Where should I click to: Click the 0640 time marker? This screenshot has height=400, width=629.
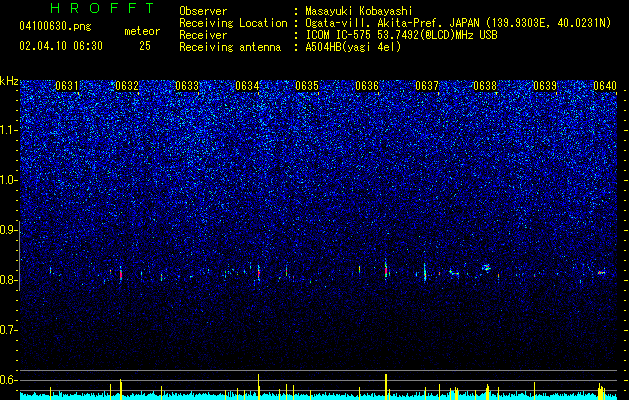coord(605,86)
